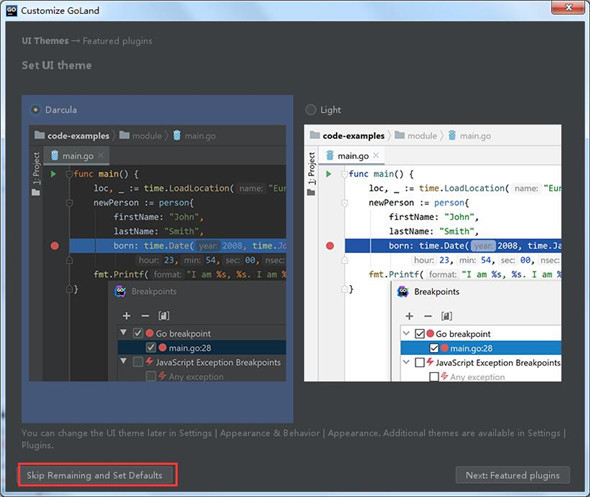Click the main.go gopher icon in Light breadcrumb
Viewport: 590px width, 497px height.
[x=452, y=135]
